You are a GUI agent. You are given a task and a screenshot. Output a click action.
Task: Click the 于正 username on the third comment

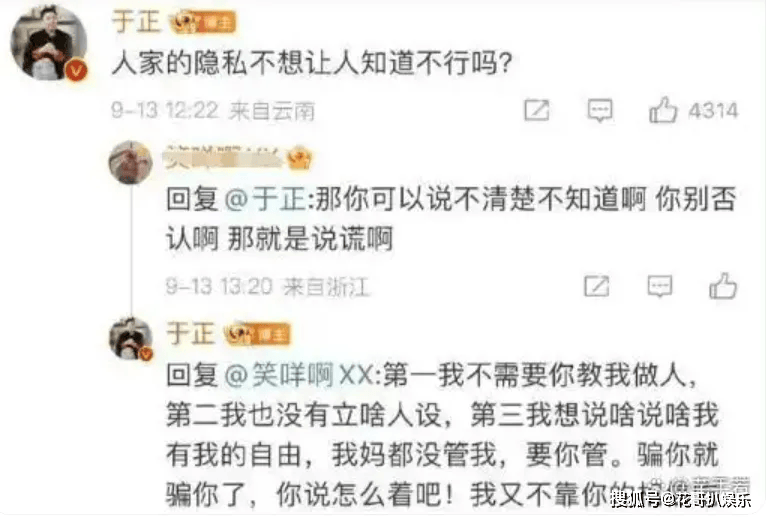191,334
